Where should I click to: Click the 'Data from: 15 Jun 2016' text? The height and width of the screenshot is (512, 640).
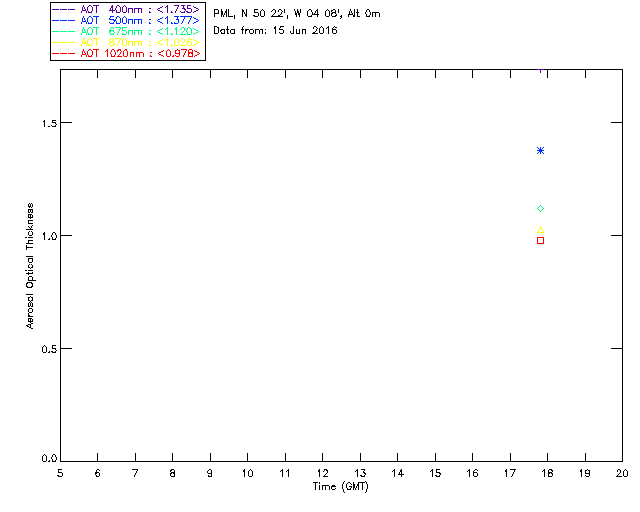coord(276,31)
